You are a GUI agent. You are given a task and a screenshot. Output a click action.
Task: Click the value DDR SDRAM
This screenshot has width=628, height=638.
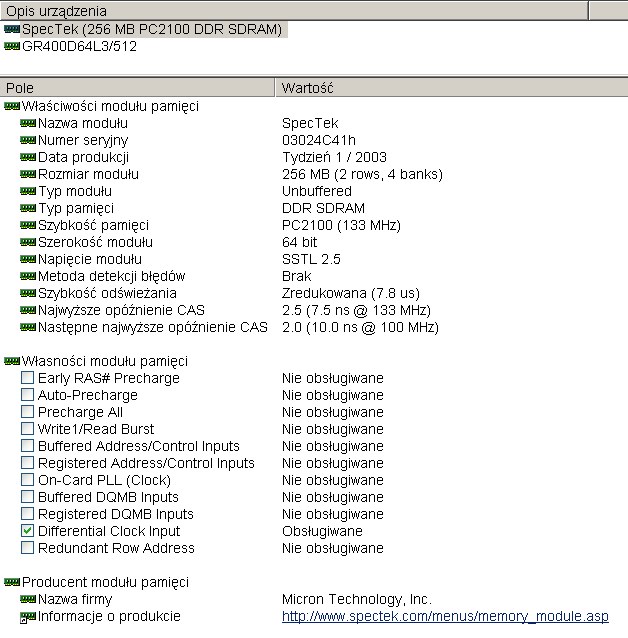click(x=323, y=208)
